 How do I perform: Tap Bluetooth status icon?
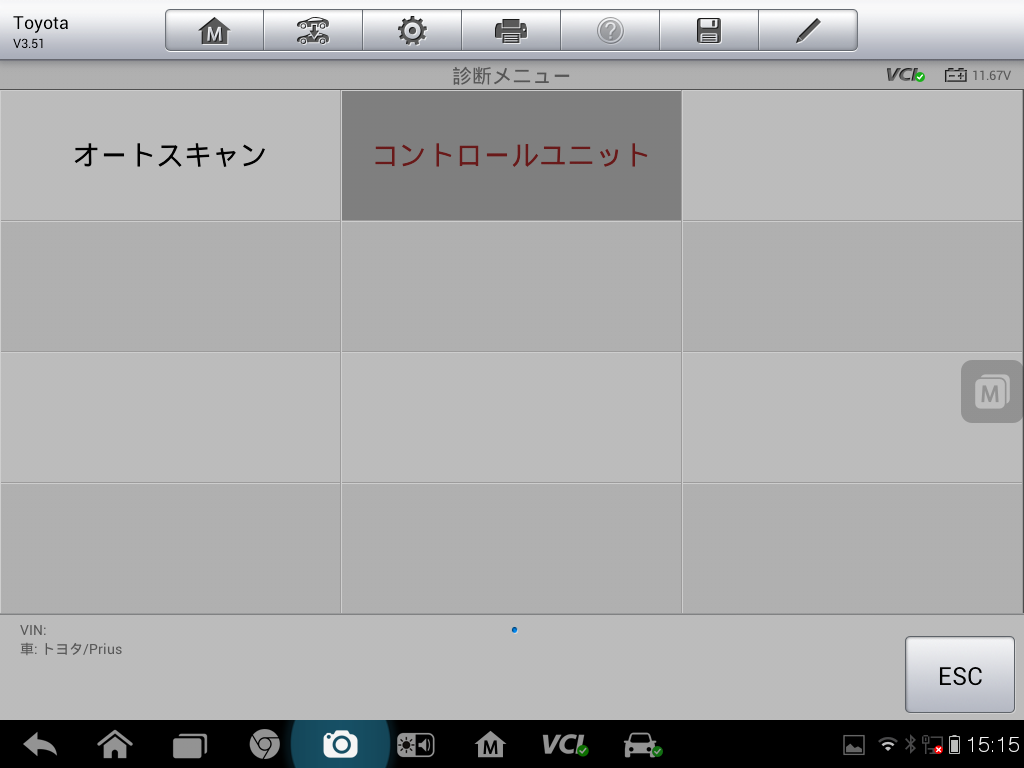click(x=910, y=744)
